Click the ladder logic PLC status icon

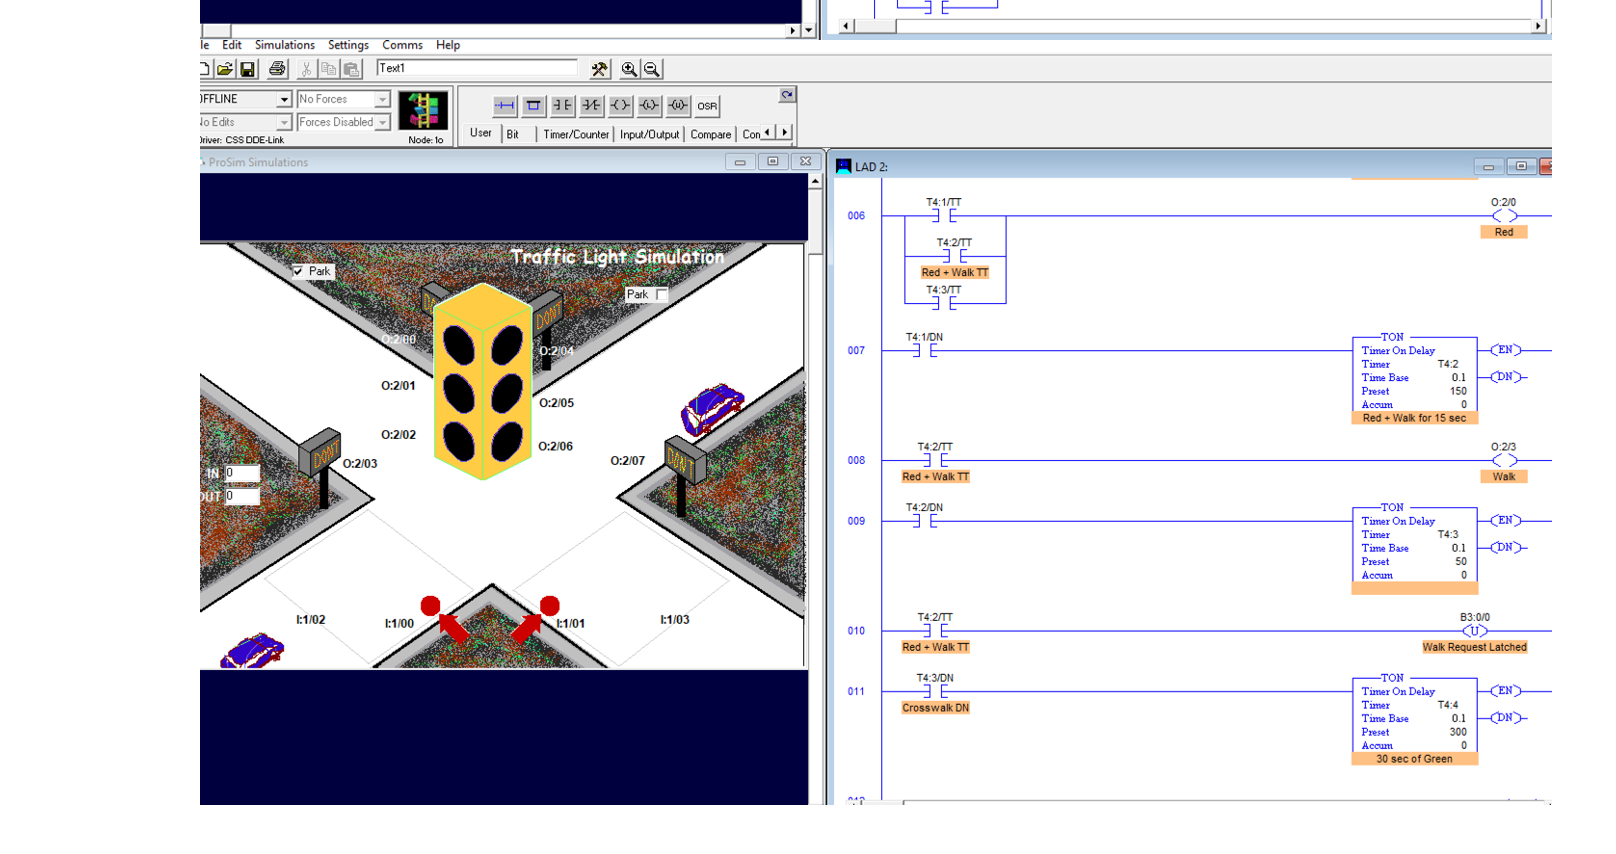423,110
